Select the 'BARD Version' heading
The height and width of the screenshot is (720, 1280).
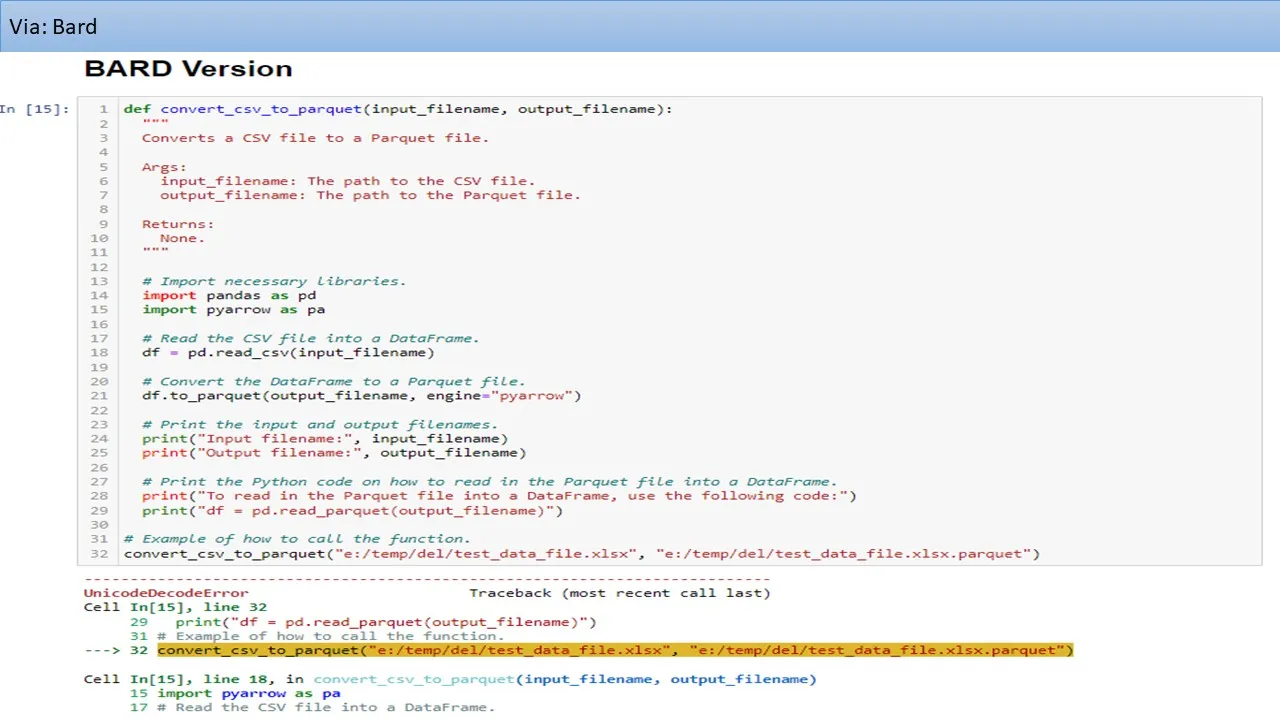point(188,69)
